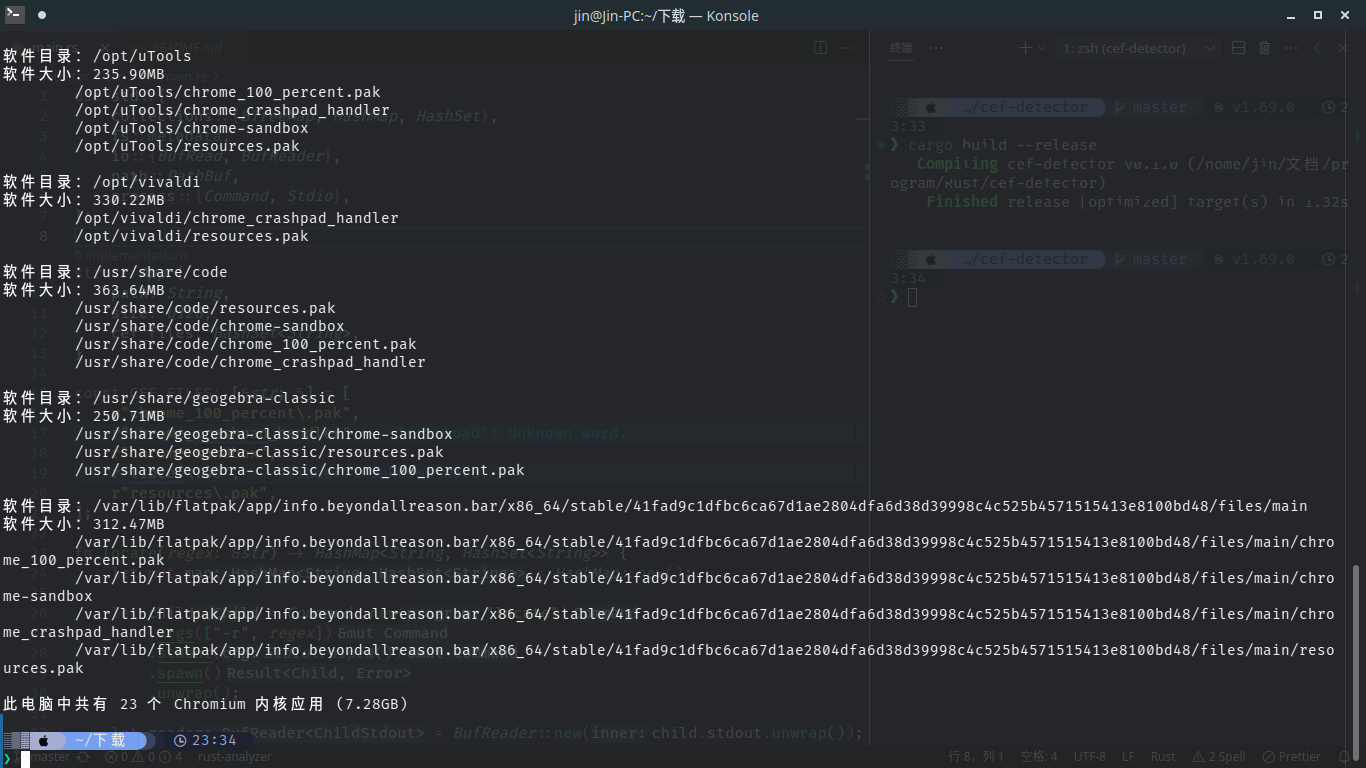
Task: Click '/usr/share/code/resources.pak' path
Action: (205, 308)
